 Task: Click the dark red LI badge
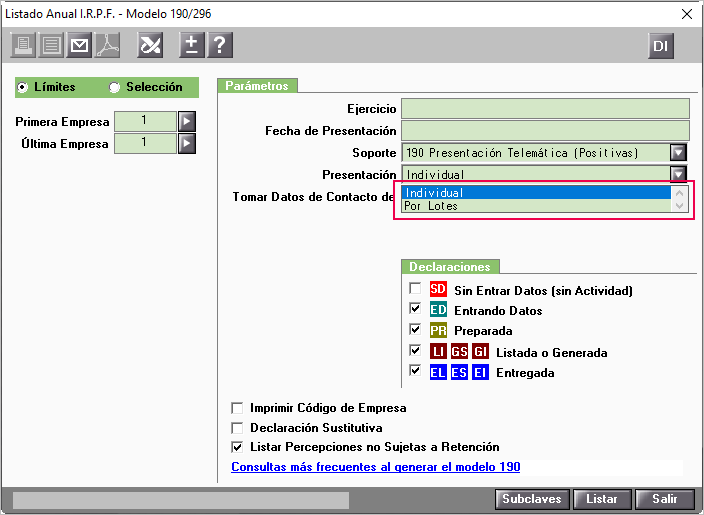pos(438,351)
